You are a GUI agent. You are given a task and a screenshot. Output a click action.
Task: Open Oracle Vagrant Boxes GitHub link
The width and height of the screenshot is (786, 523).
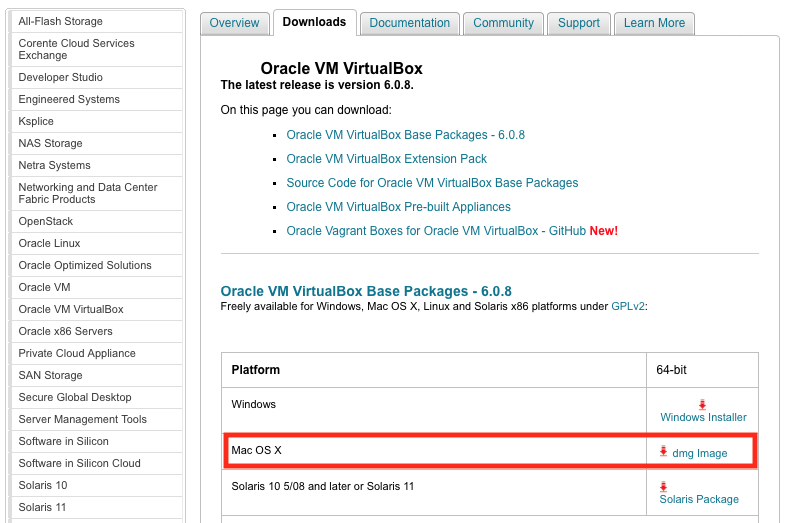point(436,231)
